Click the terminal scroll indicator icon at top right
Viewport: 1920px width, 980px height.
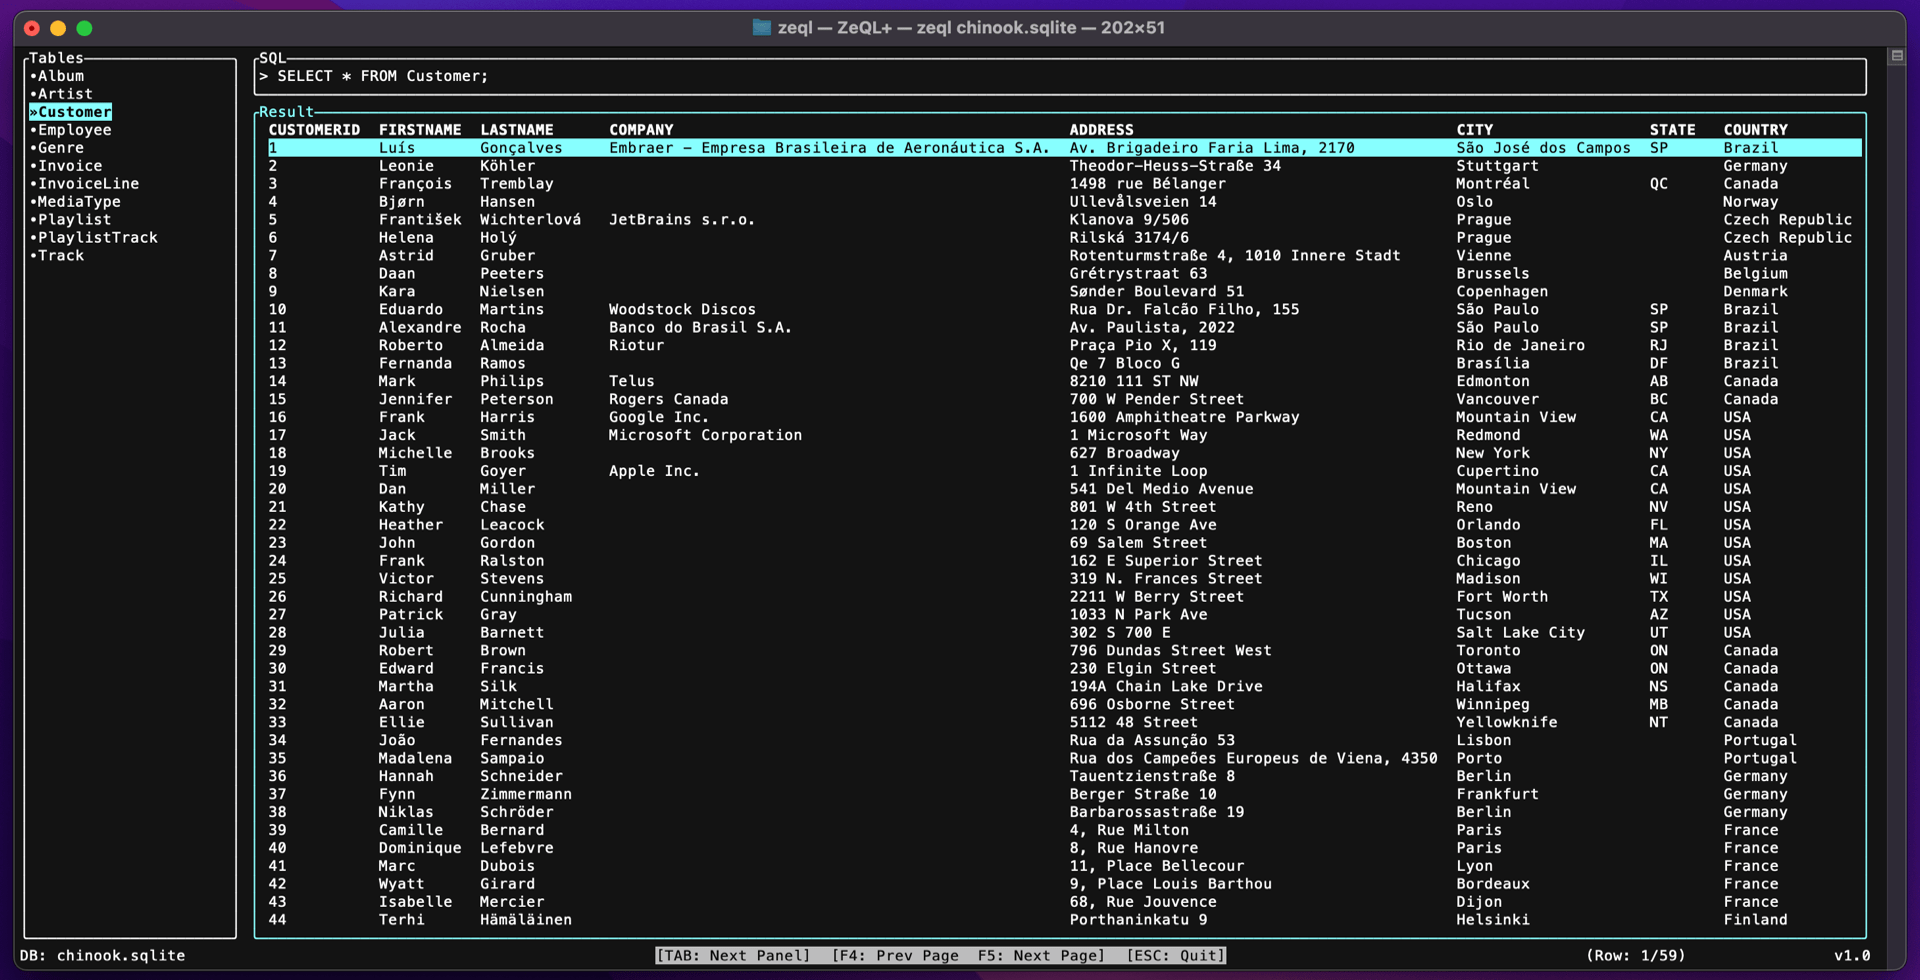click(1897, 56)
